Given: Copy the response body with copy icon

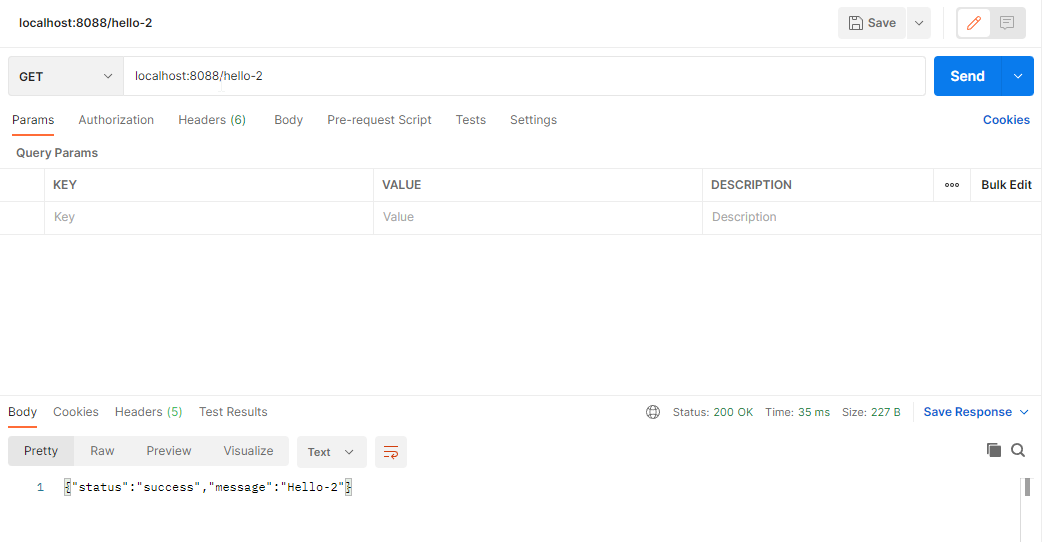Looking at the screenshot, I should point(993,450).
